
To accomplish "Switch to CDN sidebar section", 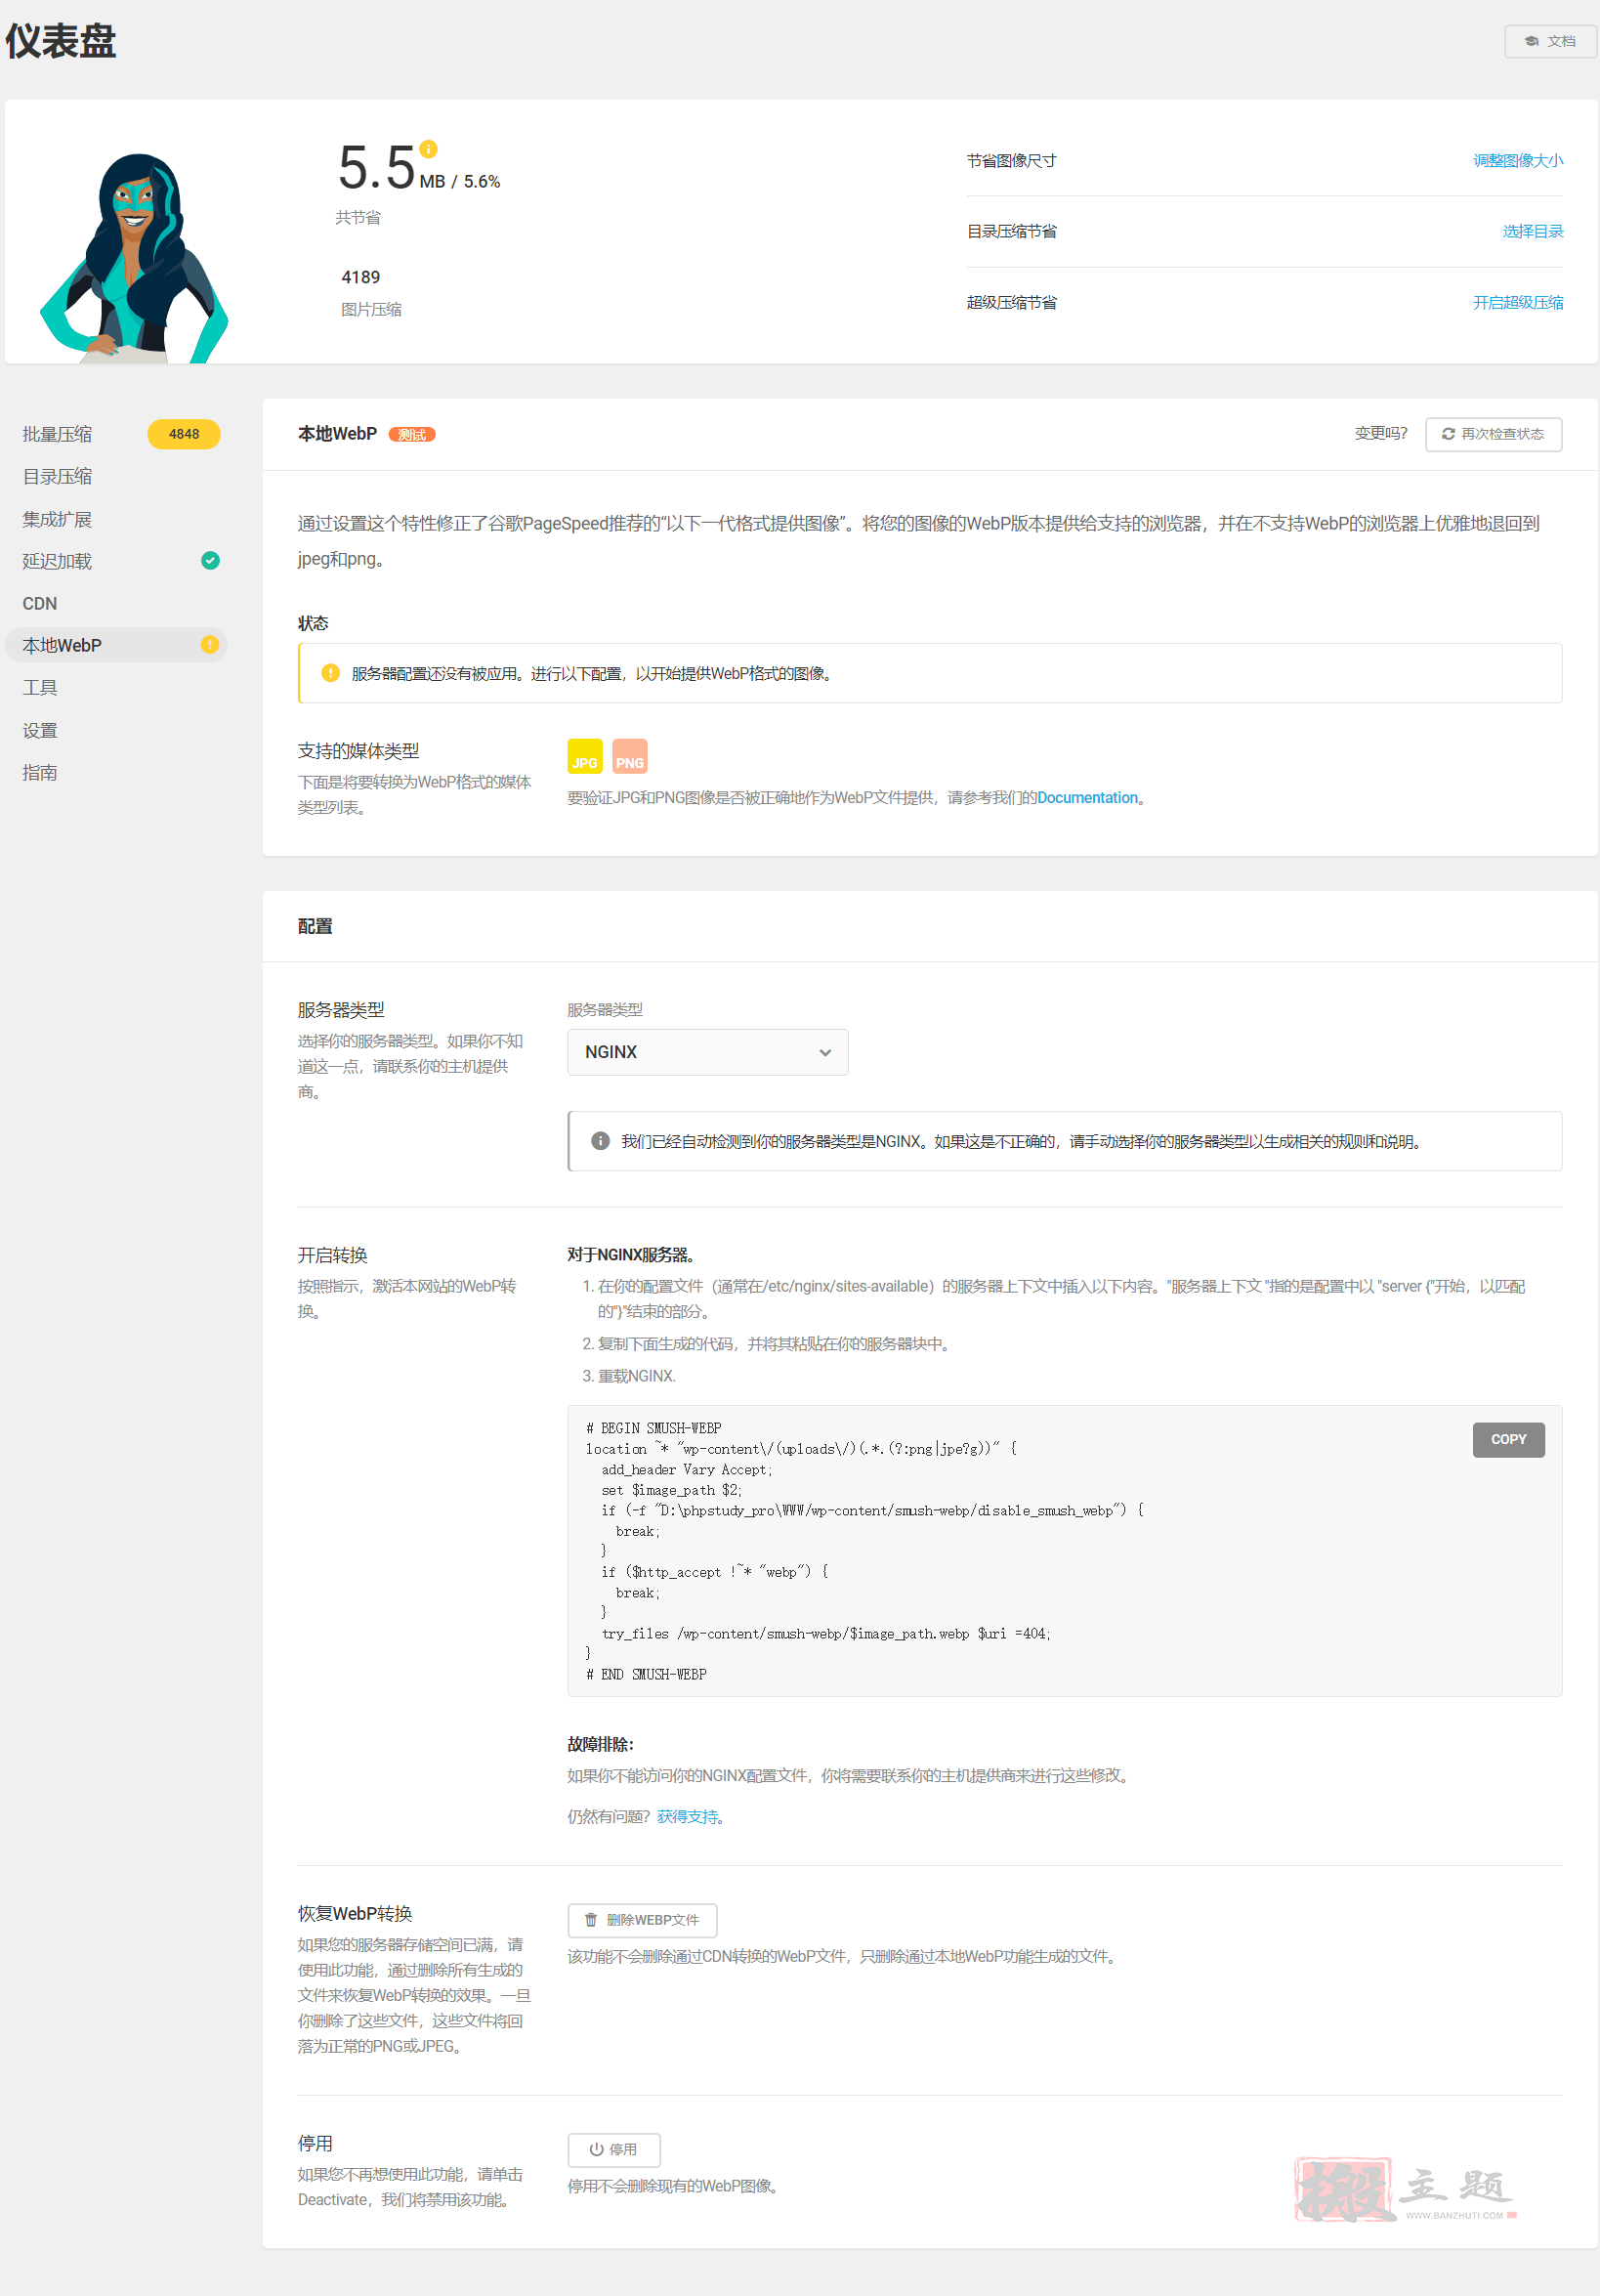I will [40, 604].
